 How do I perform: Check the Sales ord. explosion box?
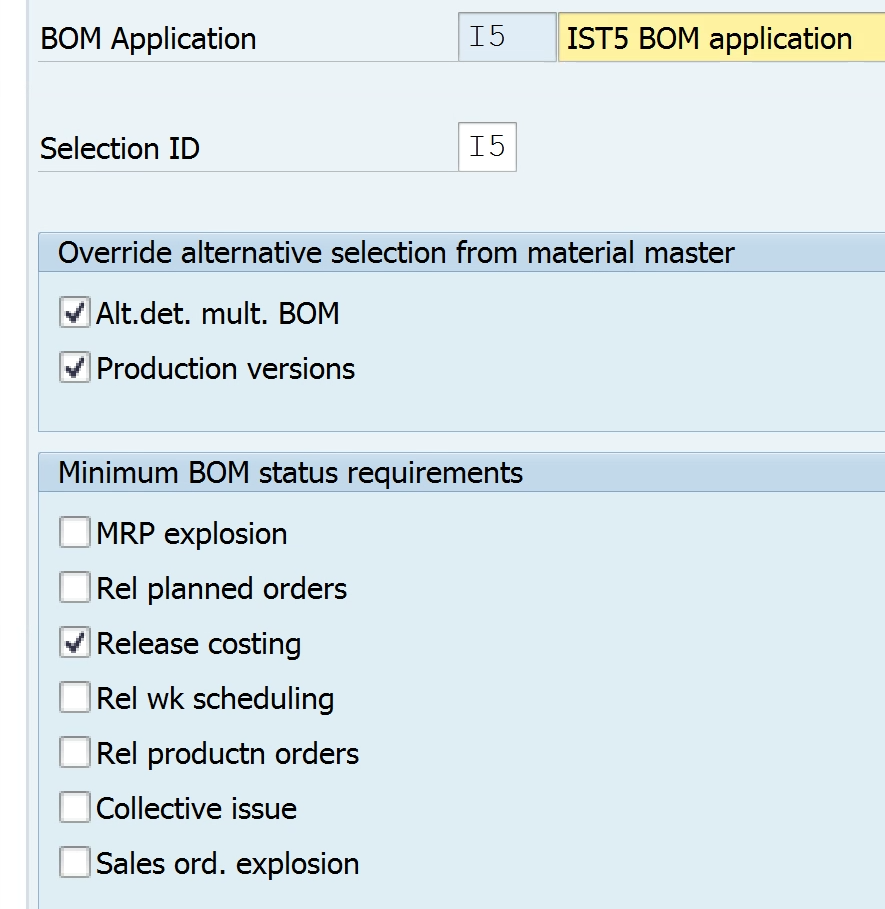pyautogui.click(x=75, y=863)
